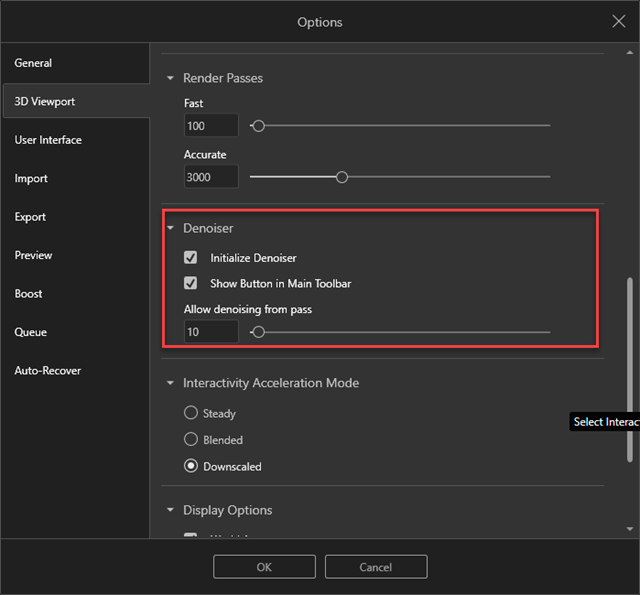Open the General options tab
640x595 pixels.
pyautogui.click(x=33, y=63)
